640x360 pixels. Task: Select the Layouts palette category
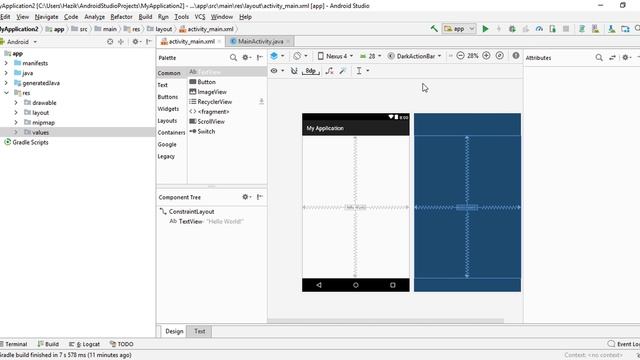click(167, 121)
